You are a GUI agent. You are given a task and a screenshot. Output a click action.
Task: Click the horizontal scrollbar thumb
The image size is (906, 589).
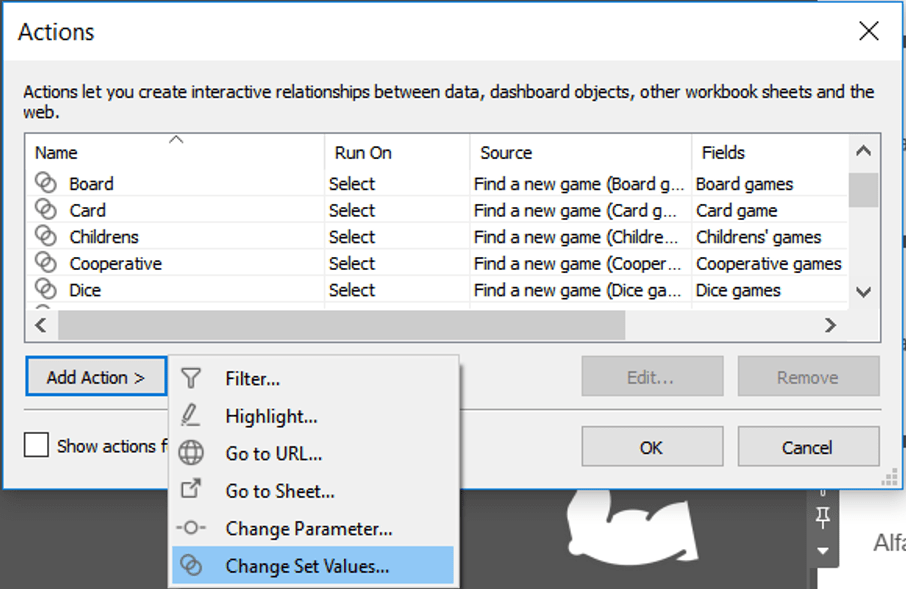pos(340,325)
